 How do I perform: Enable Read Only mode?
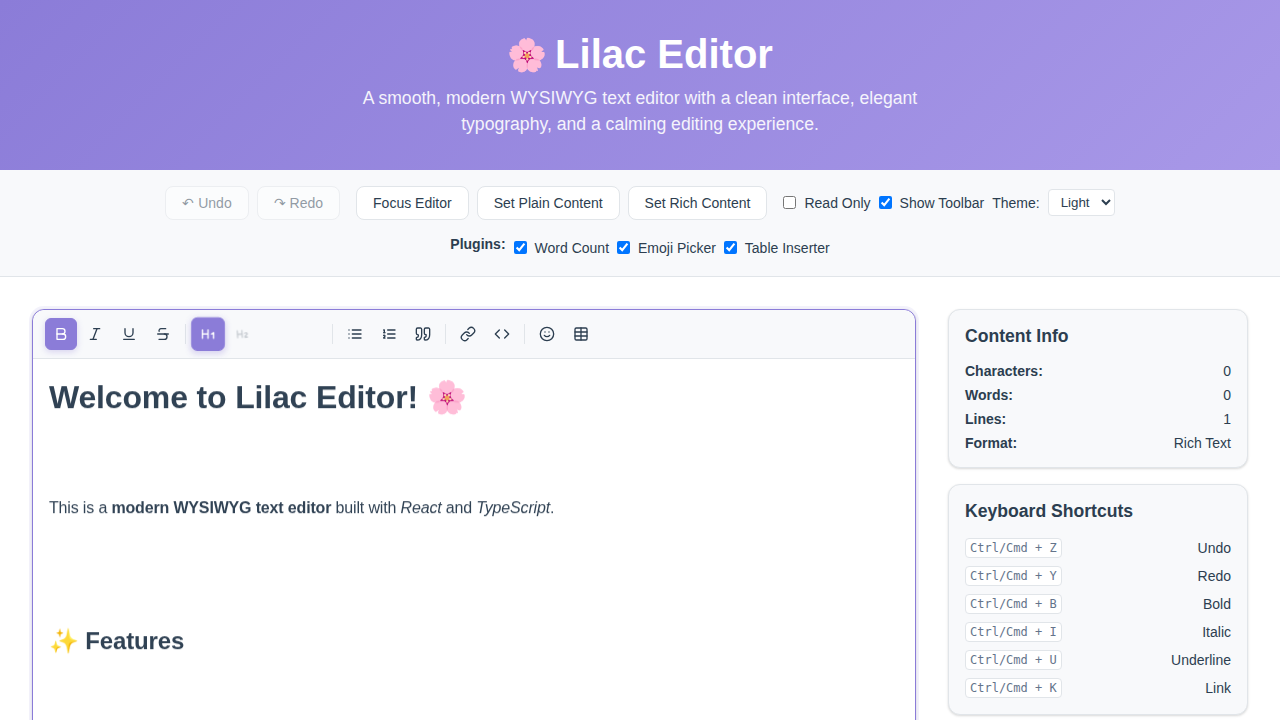tap(789, 202)
